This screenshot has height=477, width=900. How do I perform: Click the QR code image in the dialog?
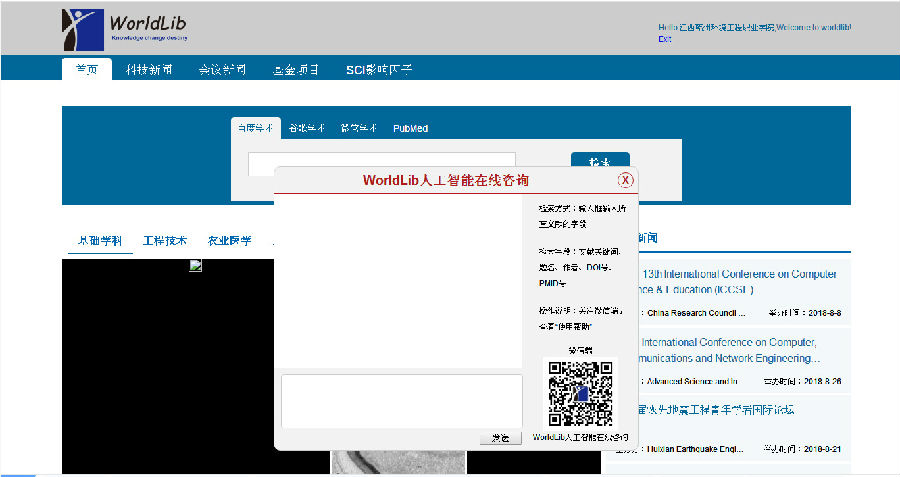[x=580, y=393]
